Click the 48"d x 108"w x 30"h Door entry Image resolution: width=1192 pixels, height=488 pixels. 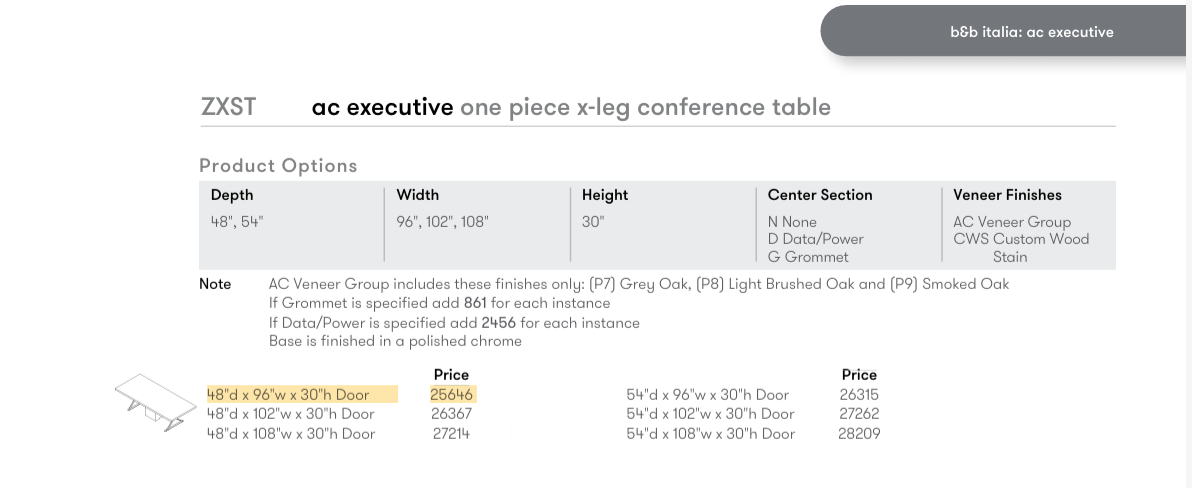click(x=291, y=433)
